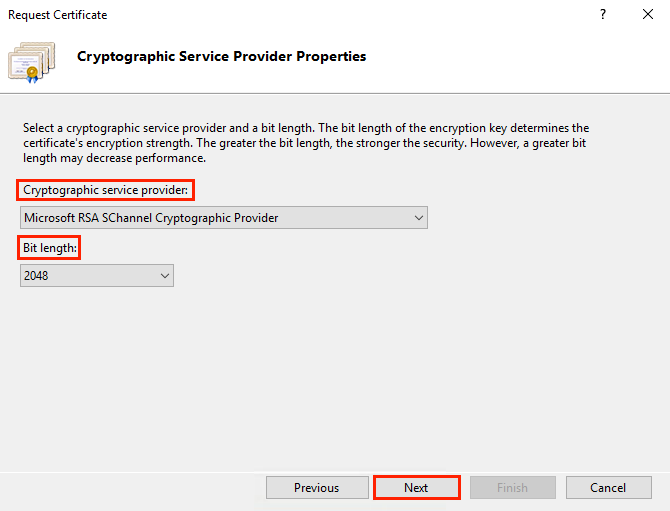Click the Request Certificate window title text

pyautogui.click(x=58, y=15)
